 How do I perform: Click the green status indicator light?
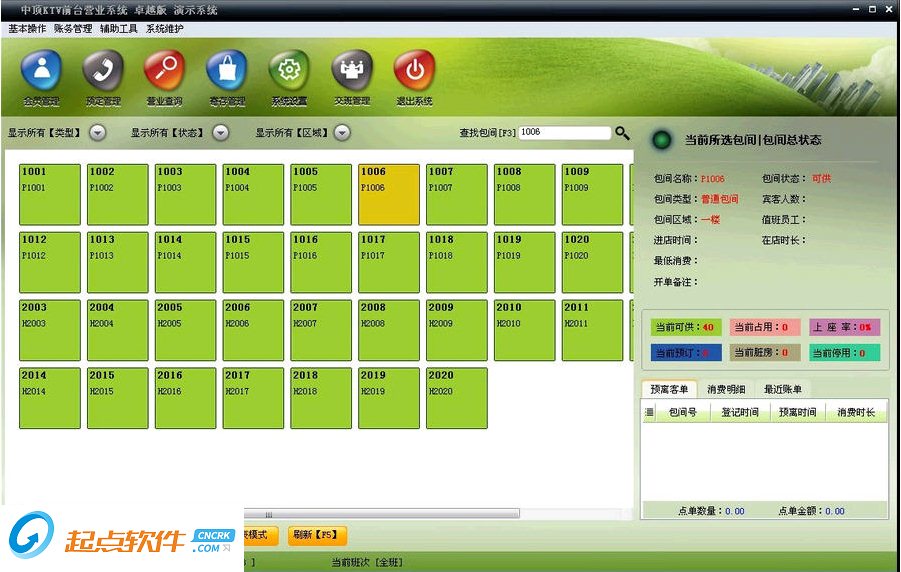pyautogui.click(x=661, y=140)
